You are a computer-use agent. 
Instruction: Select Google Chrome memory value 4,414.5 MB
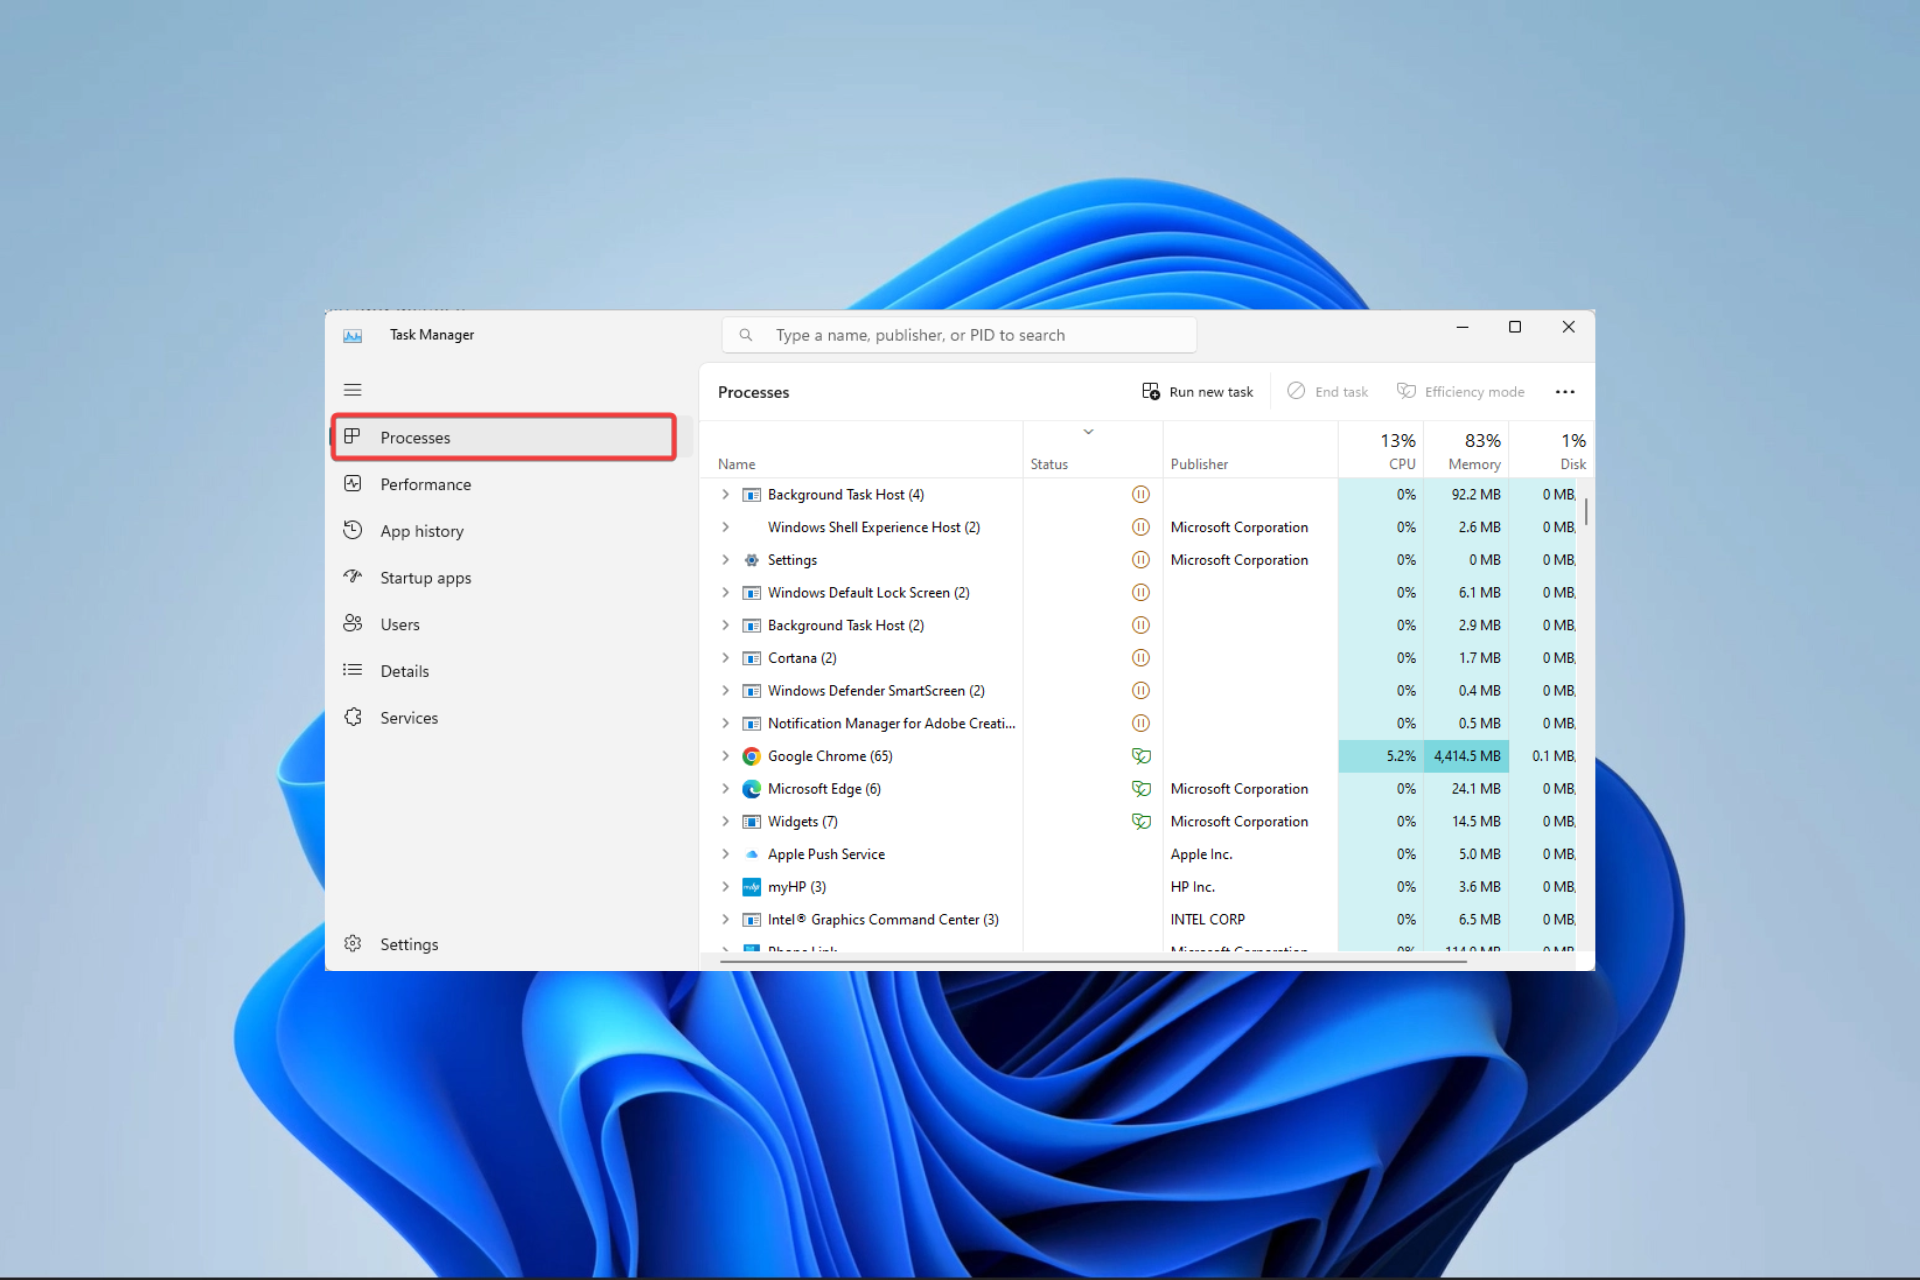pyautogui.click(x=1466, y=756)
